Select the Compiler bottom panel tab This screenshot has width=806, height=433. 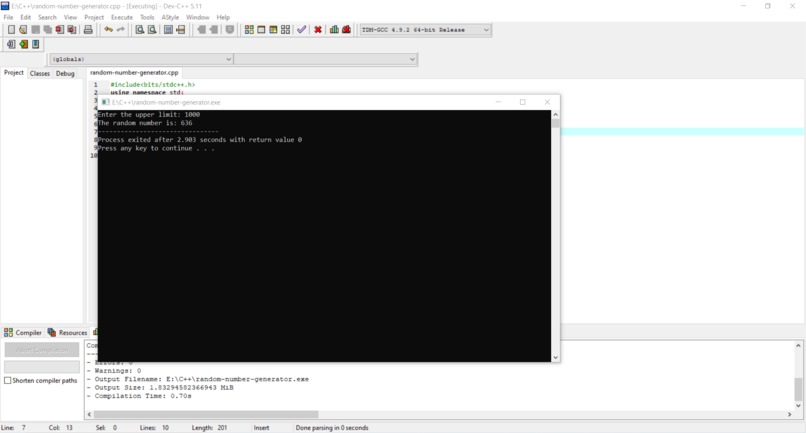pos(23,333)
